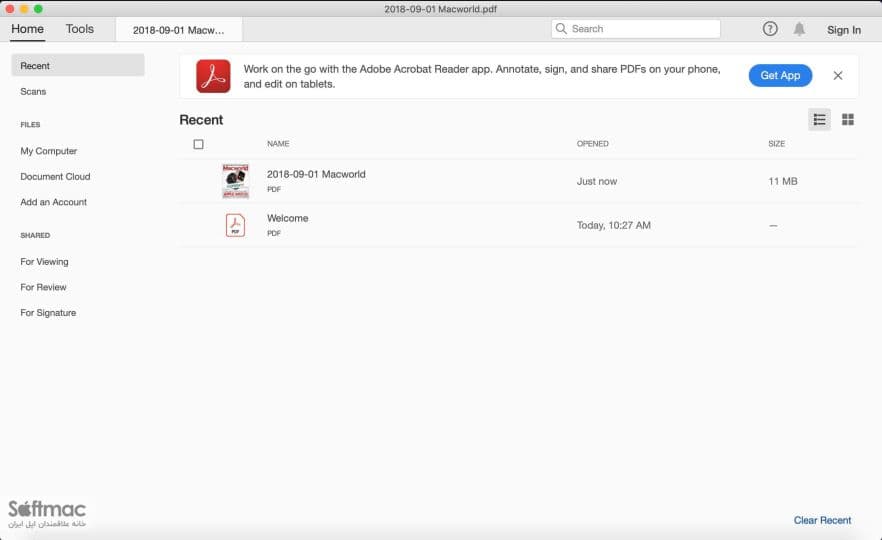882x540 pixels.
Task: Click into the Search field
Action: pyautogui.click(x=636, y=29)
